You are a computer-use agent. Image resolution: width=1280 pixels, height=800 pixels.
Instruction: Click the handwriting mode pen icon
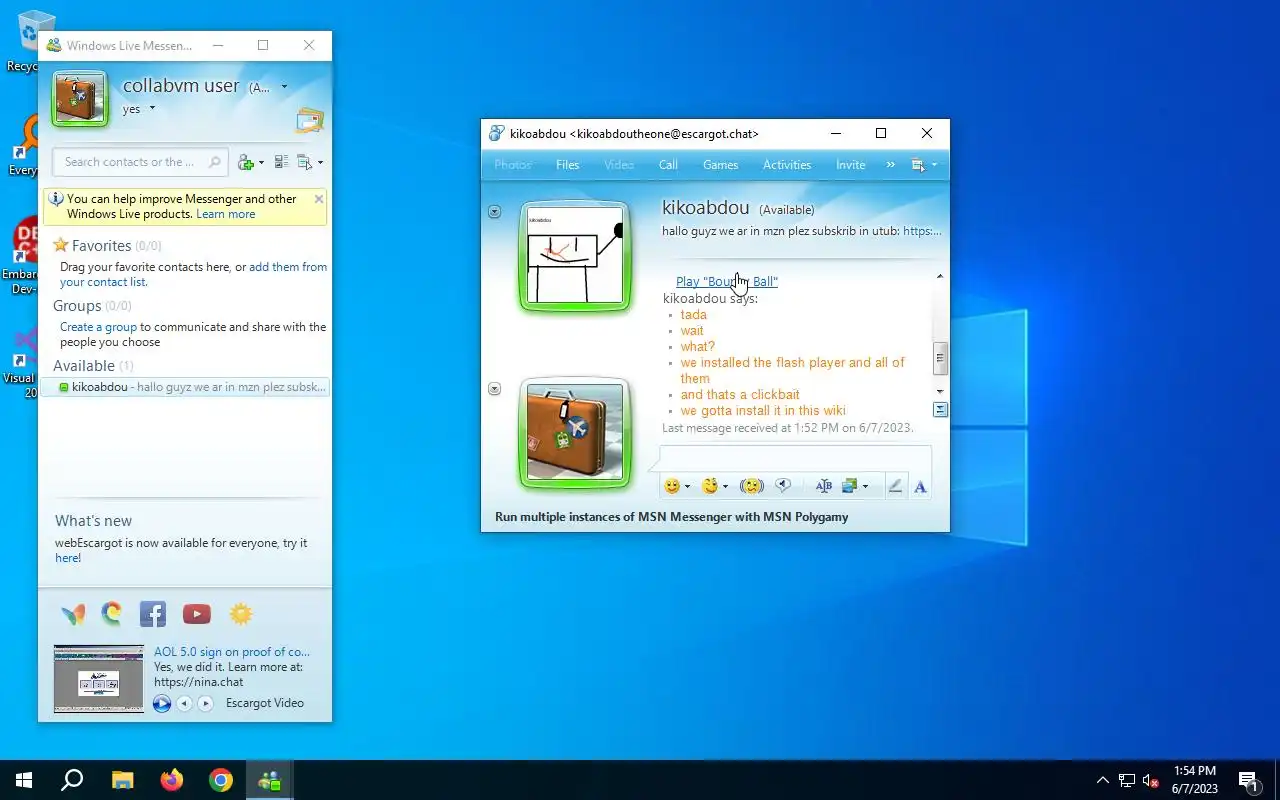click(x=895, y=486)
